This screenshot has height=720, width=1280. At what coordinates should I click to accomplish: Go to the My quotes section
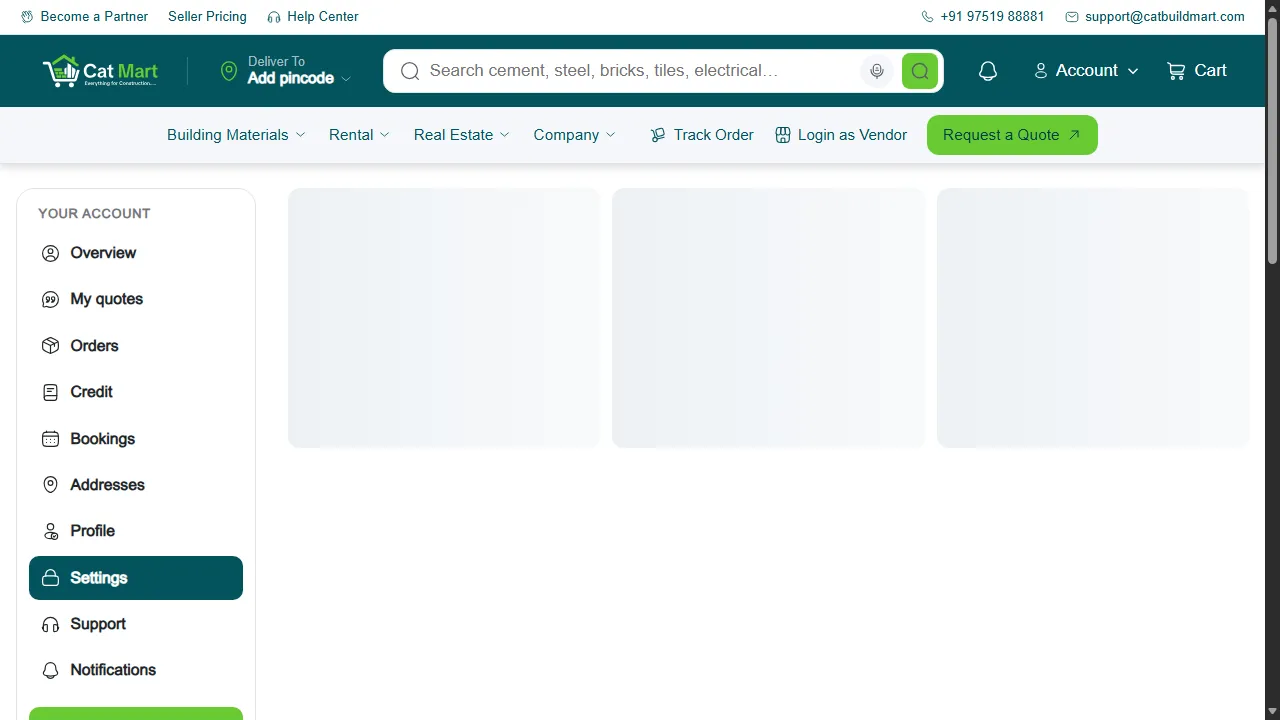(136, 299)
